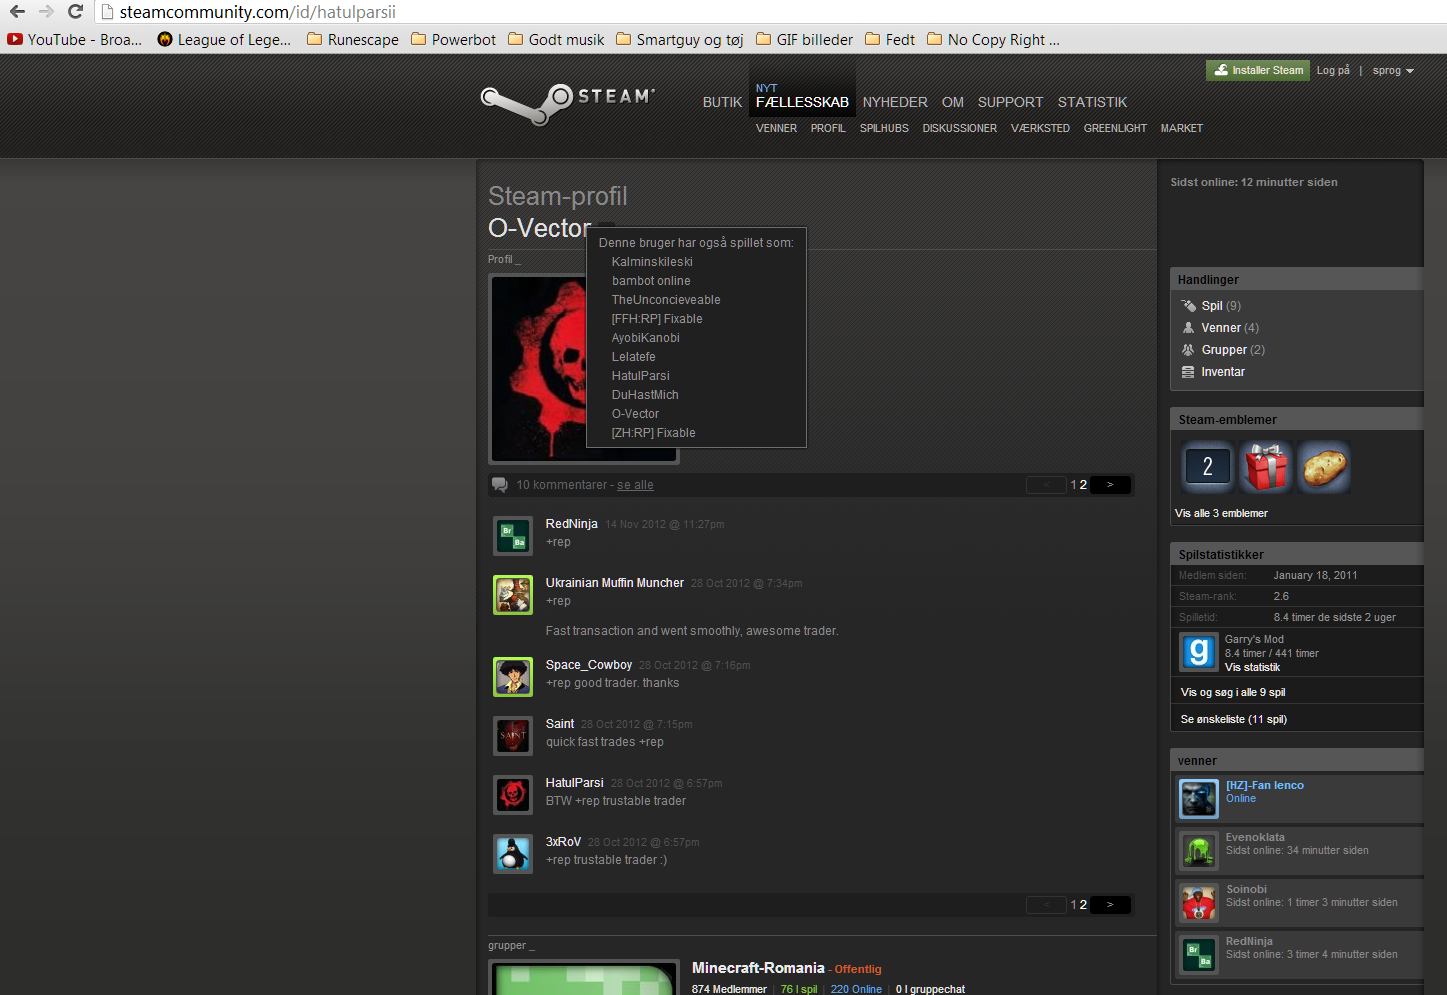This screenshot has height=995, width=1447.
Task: Open the GIF billeder bookmark folder
Action: 805,39
